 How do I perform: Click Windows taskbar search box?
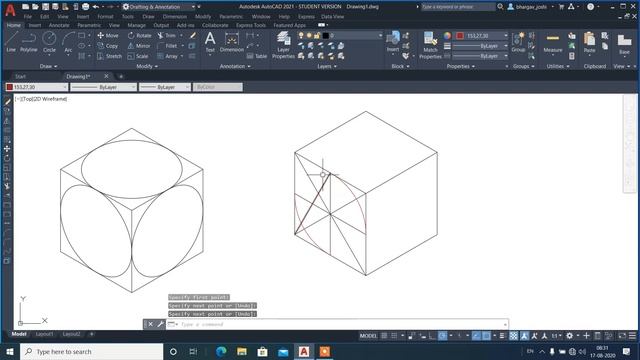coord(91,351)
